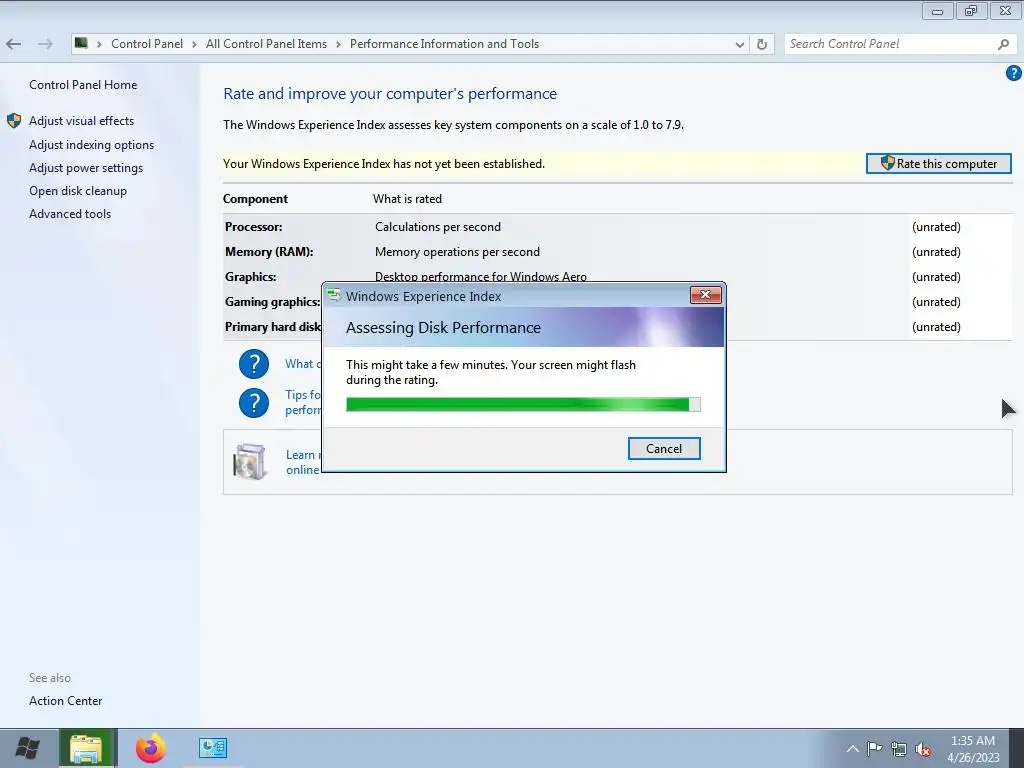Click All Control Panel Items breadcrumb
This screenshot has width=1024, height=768.
(266, 44)
